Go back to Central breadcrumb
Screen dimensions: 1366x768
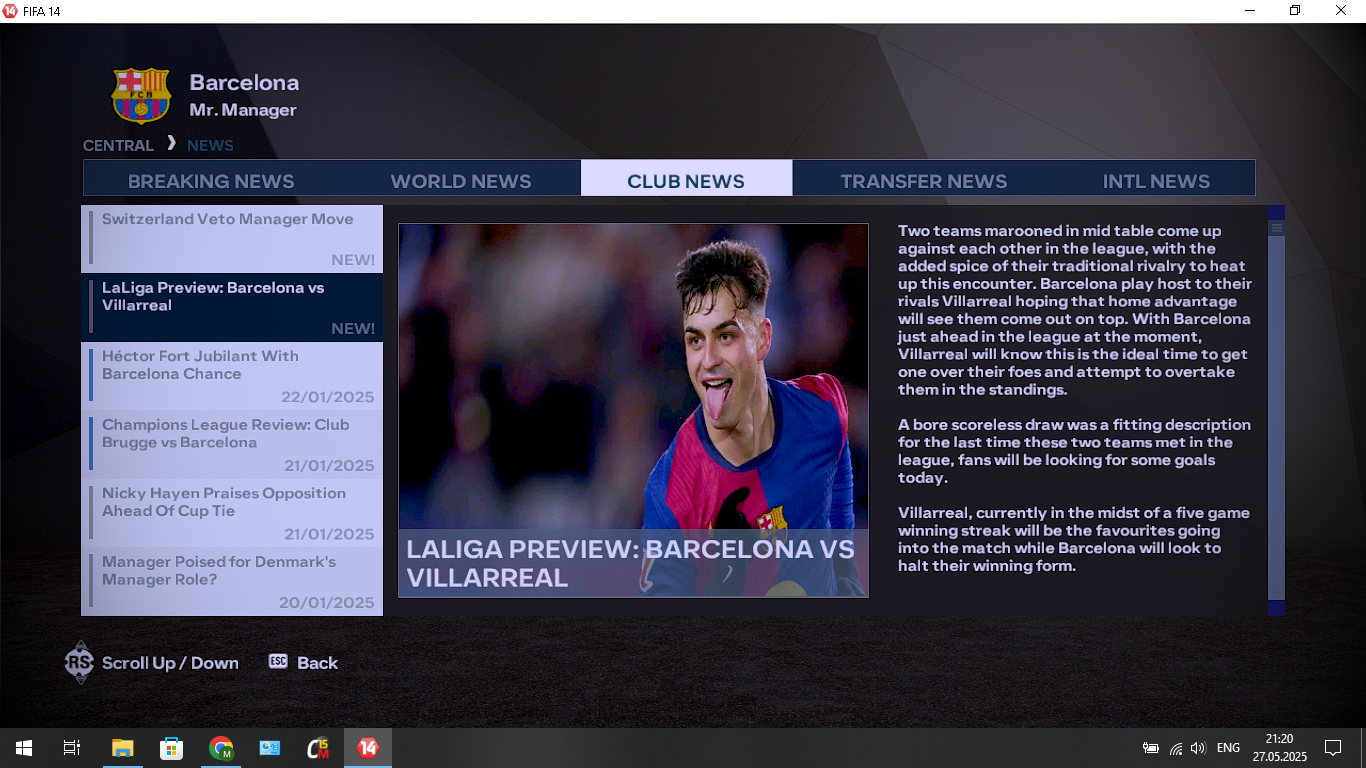[118, 146]
